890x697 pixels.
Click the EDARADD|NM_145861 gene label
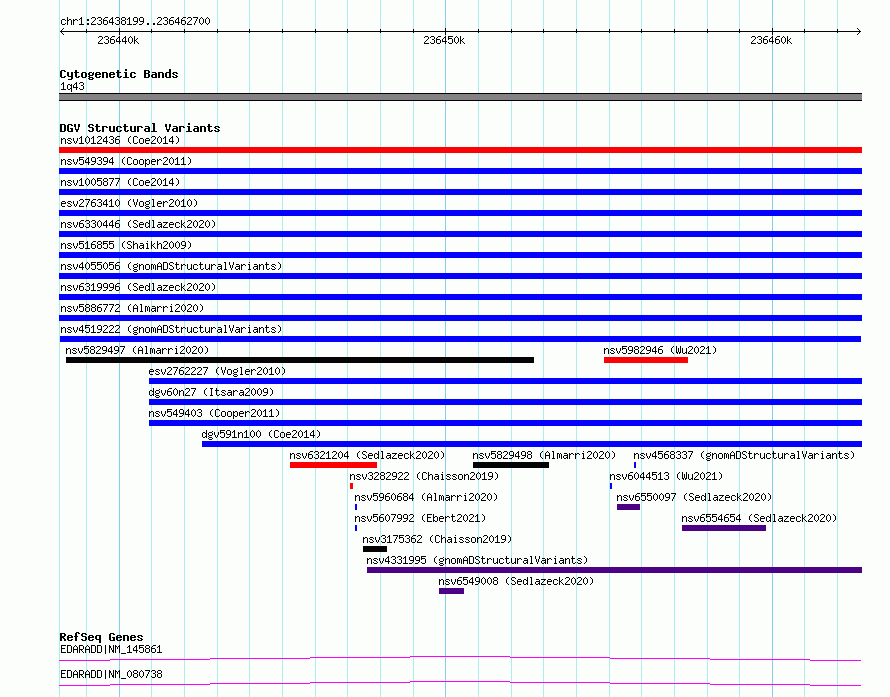111,649
